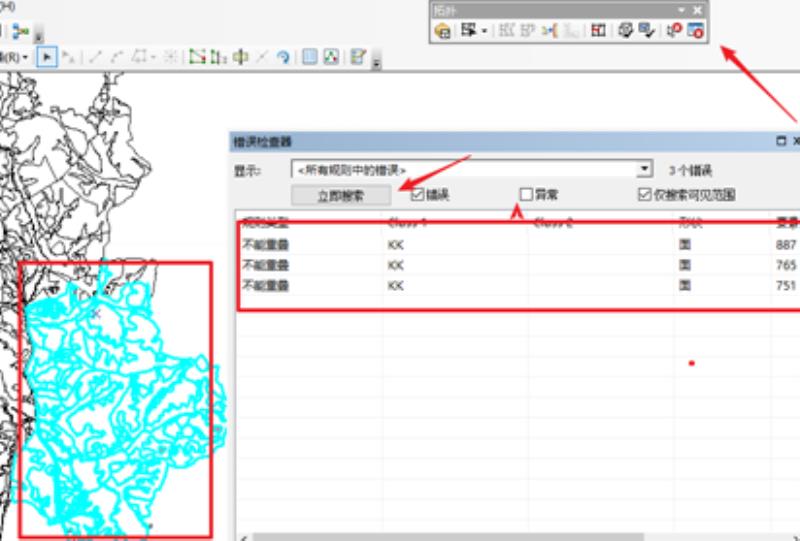Select the Trace tool icon
Screen dimensions: 800x541
tap(139, 57)
